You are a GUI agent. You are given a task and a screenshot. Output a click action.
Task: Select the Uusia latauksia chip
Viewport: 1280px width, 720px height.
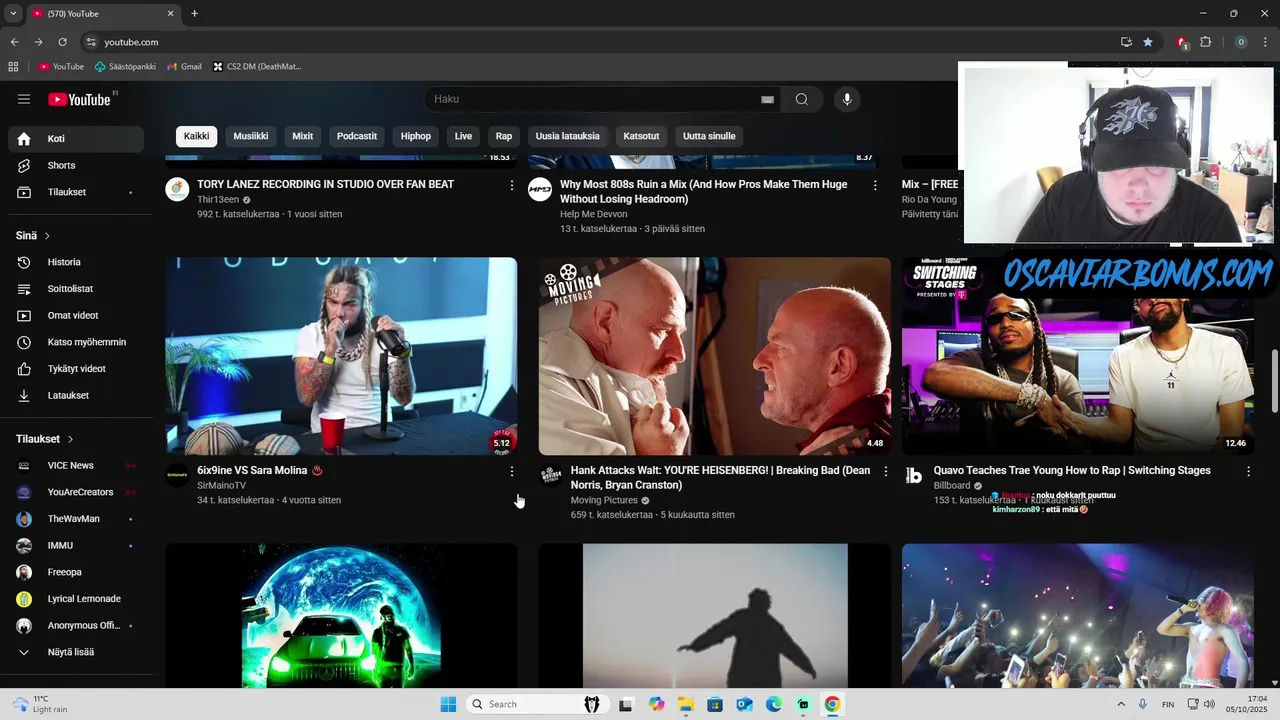pyautogui.click(x=568, y=136)
